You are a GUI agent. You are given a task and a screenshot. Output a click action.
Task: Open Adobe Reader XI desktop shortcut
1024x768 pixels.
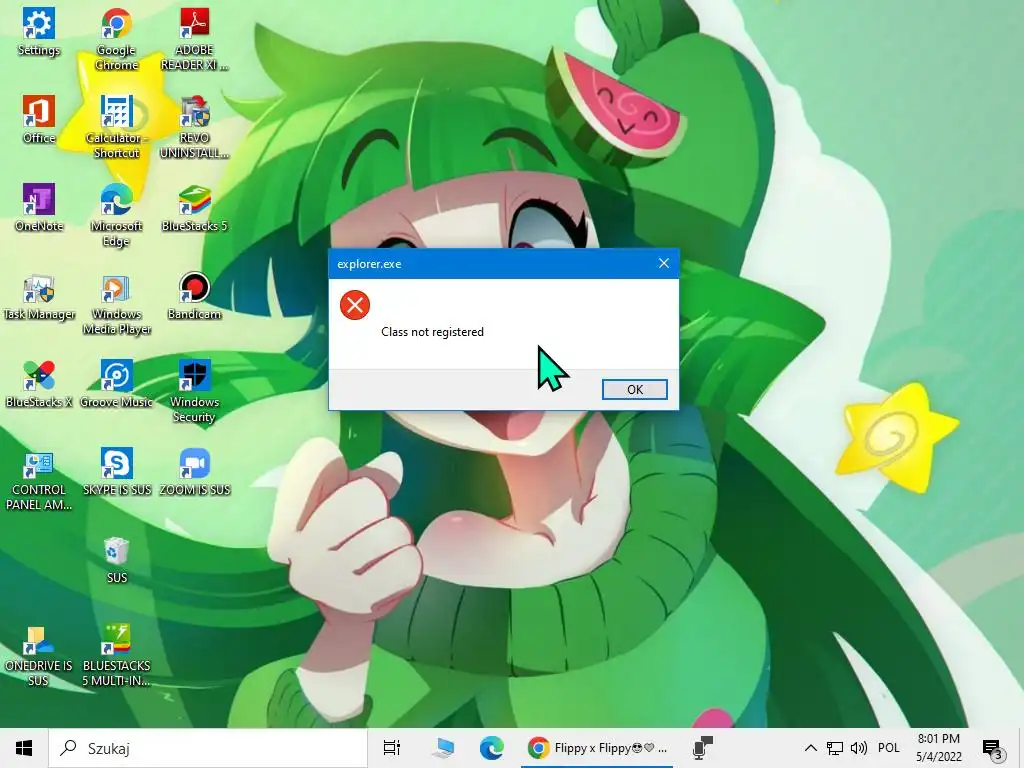(194, 39)
